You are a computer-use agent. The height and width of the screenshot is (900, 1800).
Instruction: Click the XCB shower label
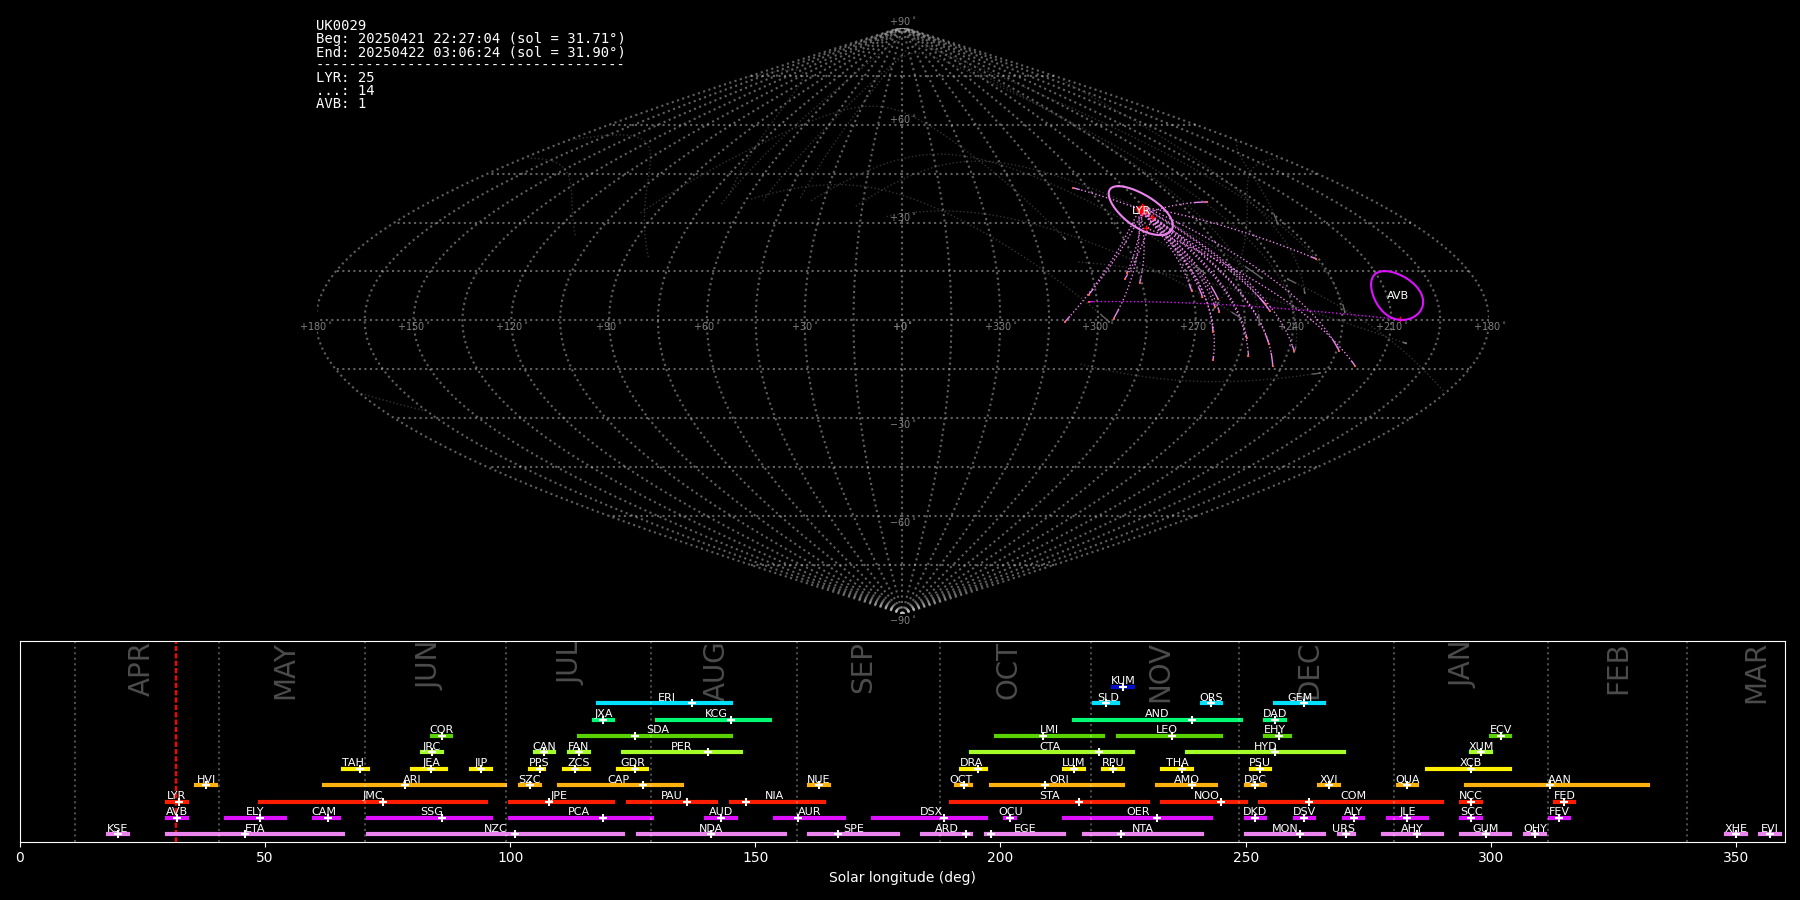[x=1470, y=763]
